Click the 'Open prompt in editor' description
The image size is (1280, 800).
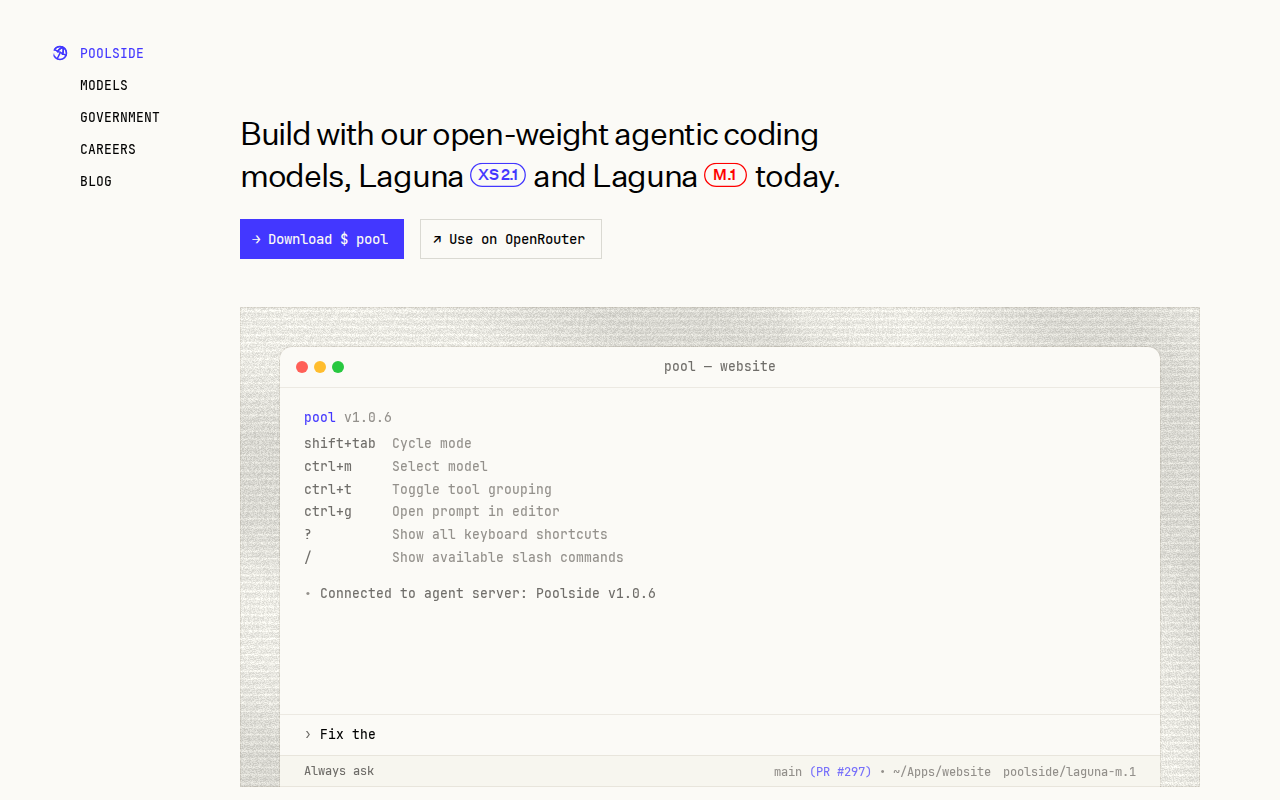pyautogui.click(x=476, y=511)
